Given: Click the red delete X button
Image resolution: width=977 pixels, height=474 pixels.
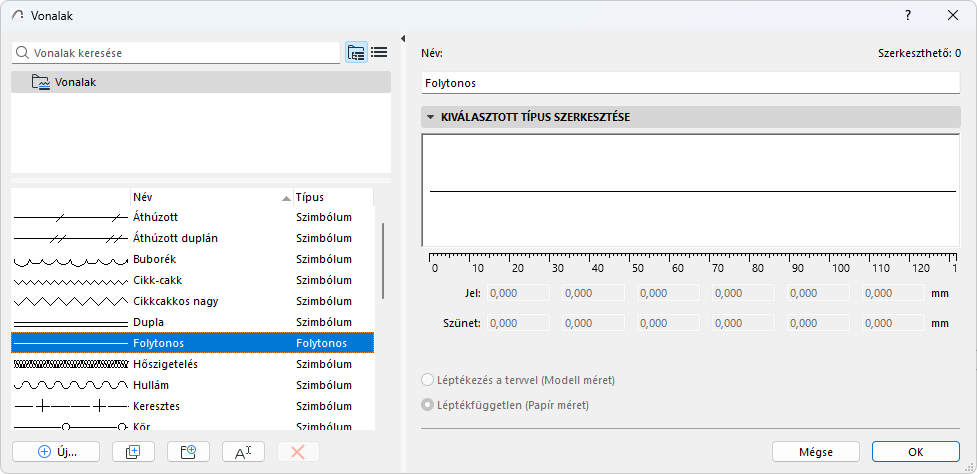Looking at the screenshot, I should tap(298, 452).
